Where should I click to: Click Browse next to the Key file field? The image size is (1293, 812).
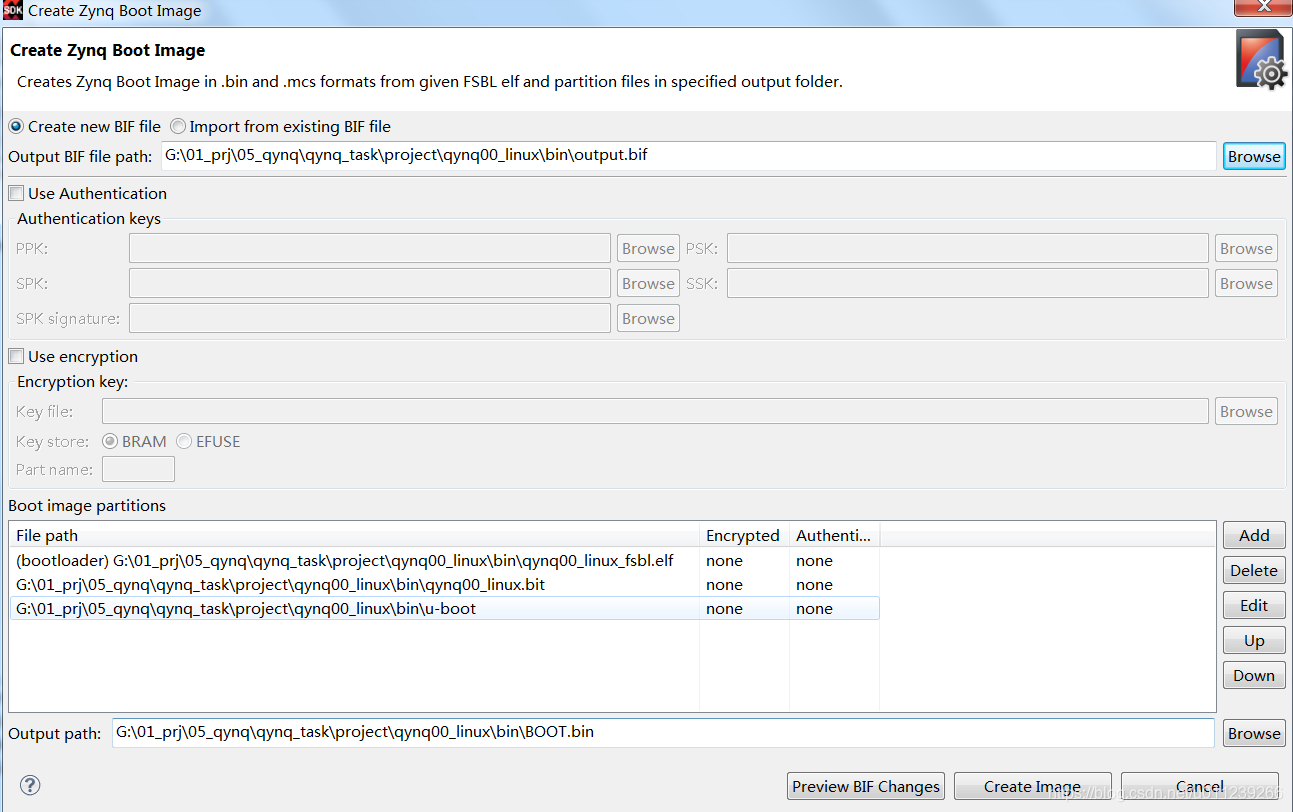coord(1246,411)
